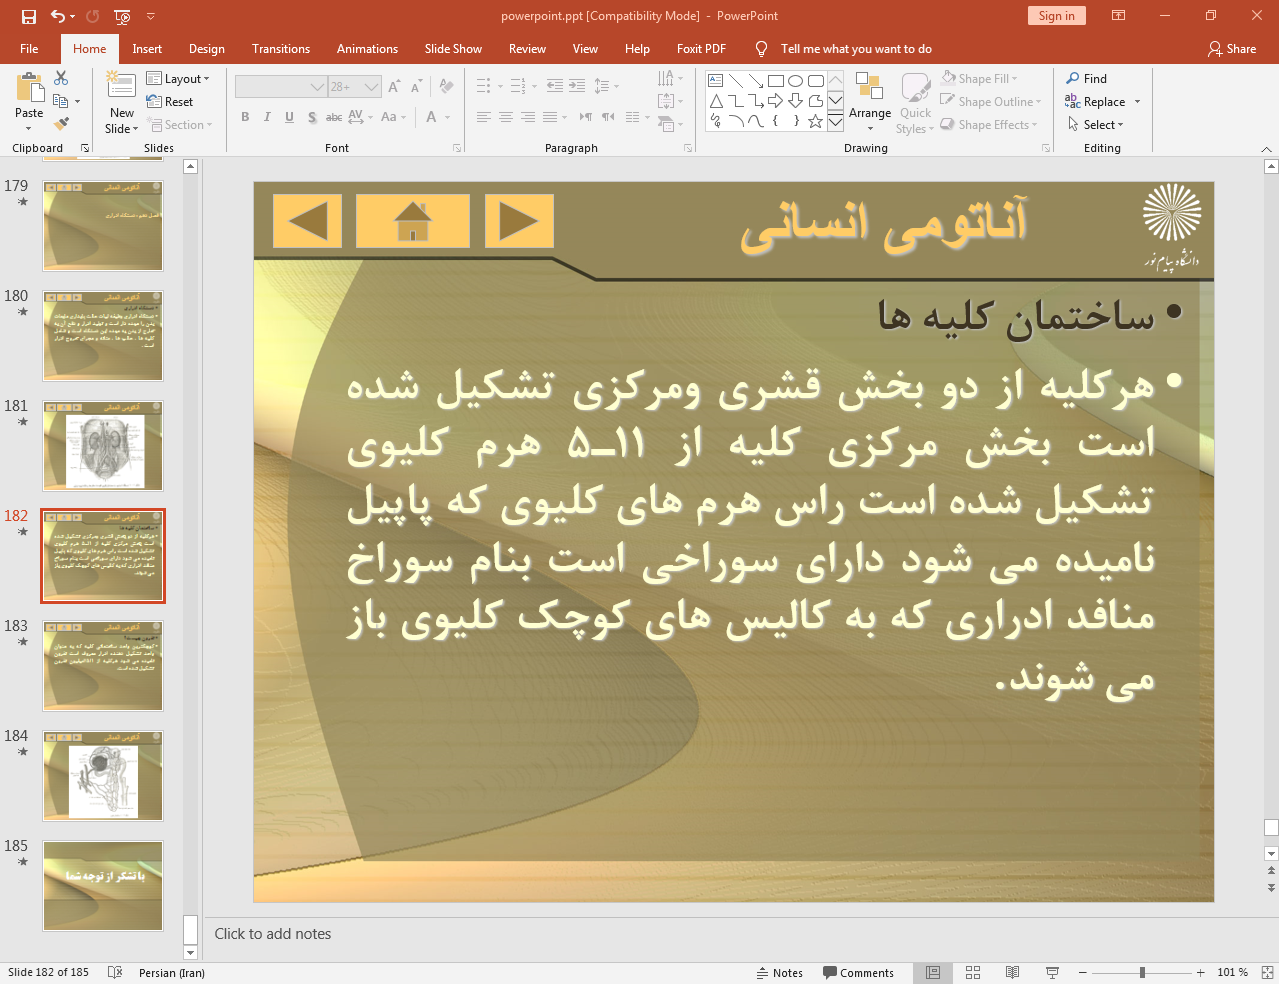Expand the shapes gallery More arrow
1279x984 pixels.
pyautogui.click(x=835, y=122)
